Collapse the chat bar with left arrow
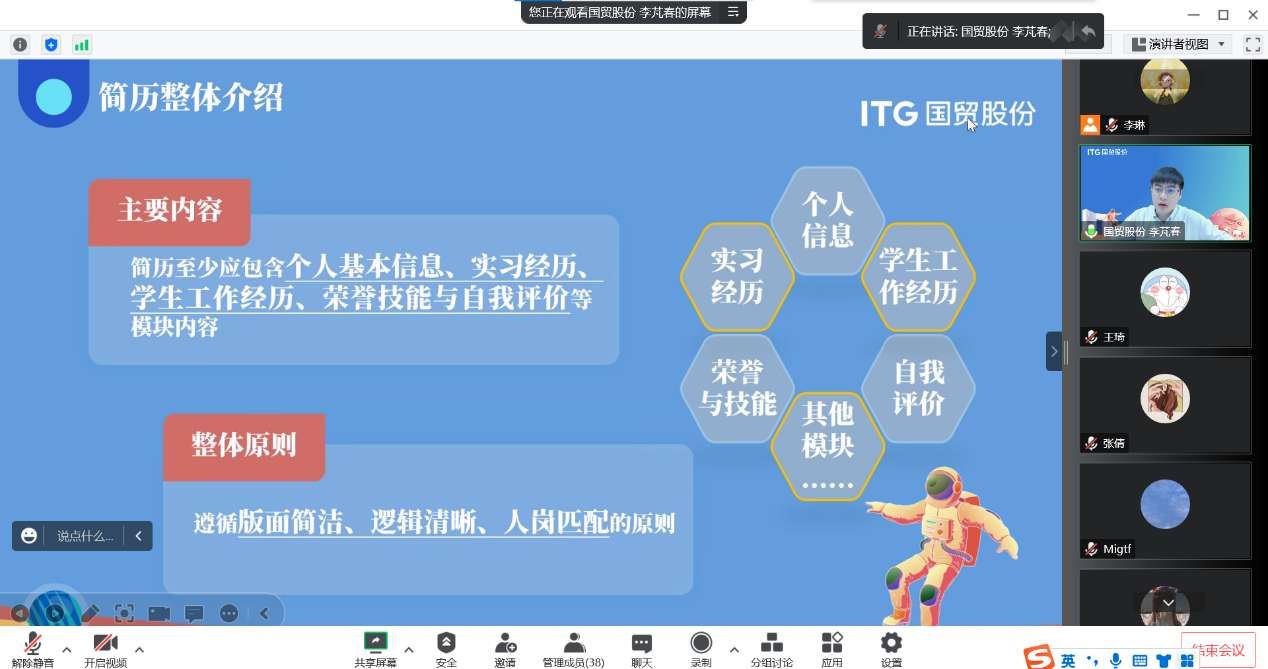The height and width of the screenshot is (669, 1268). [138, 536]
